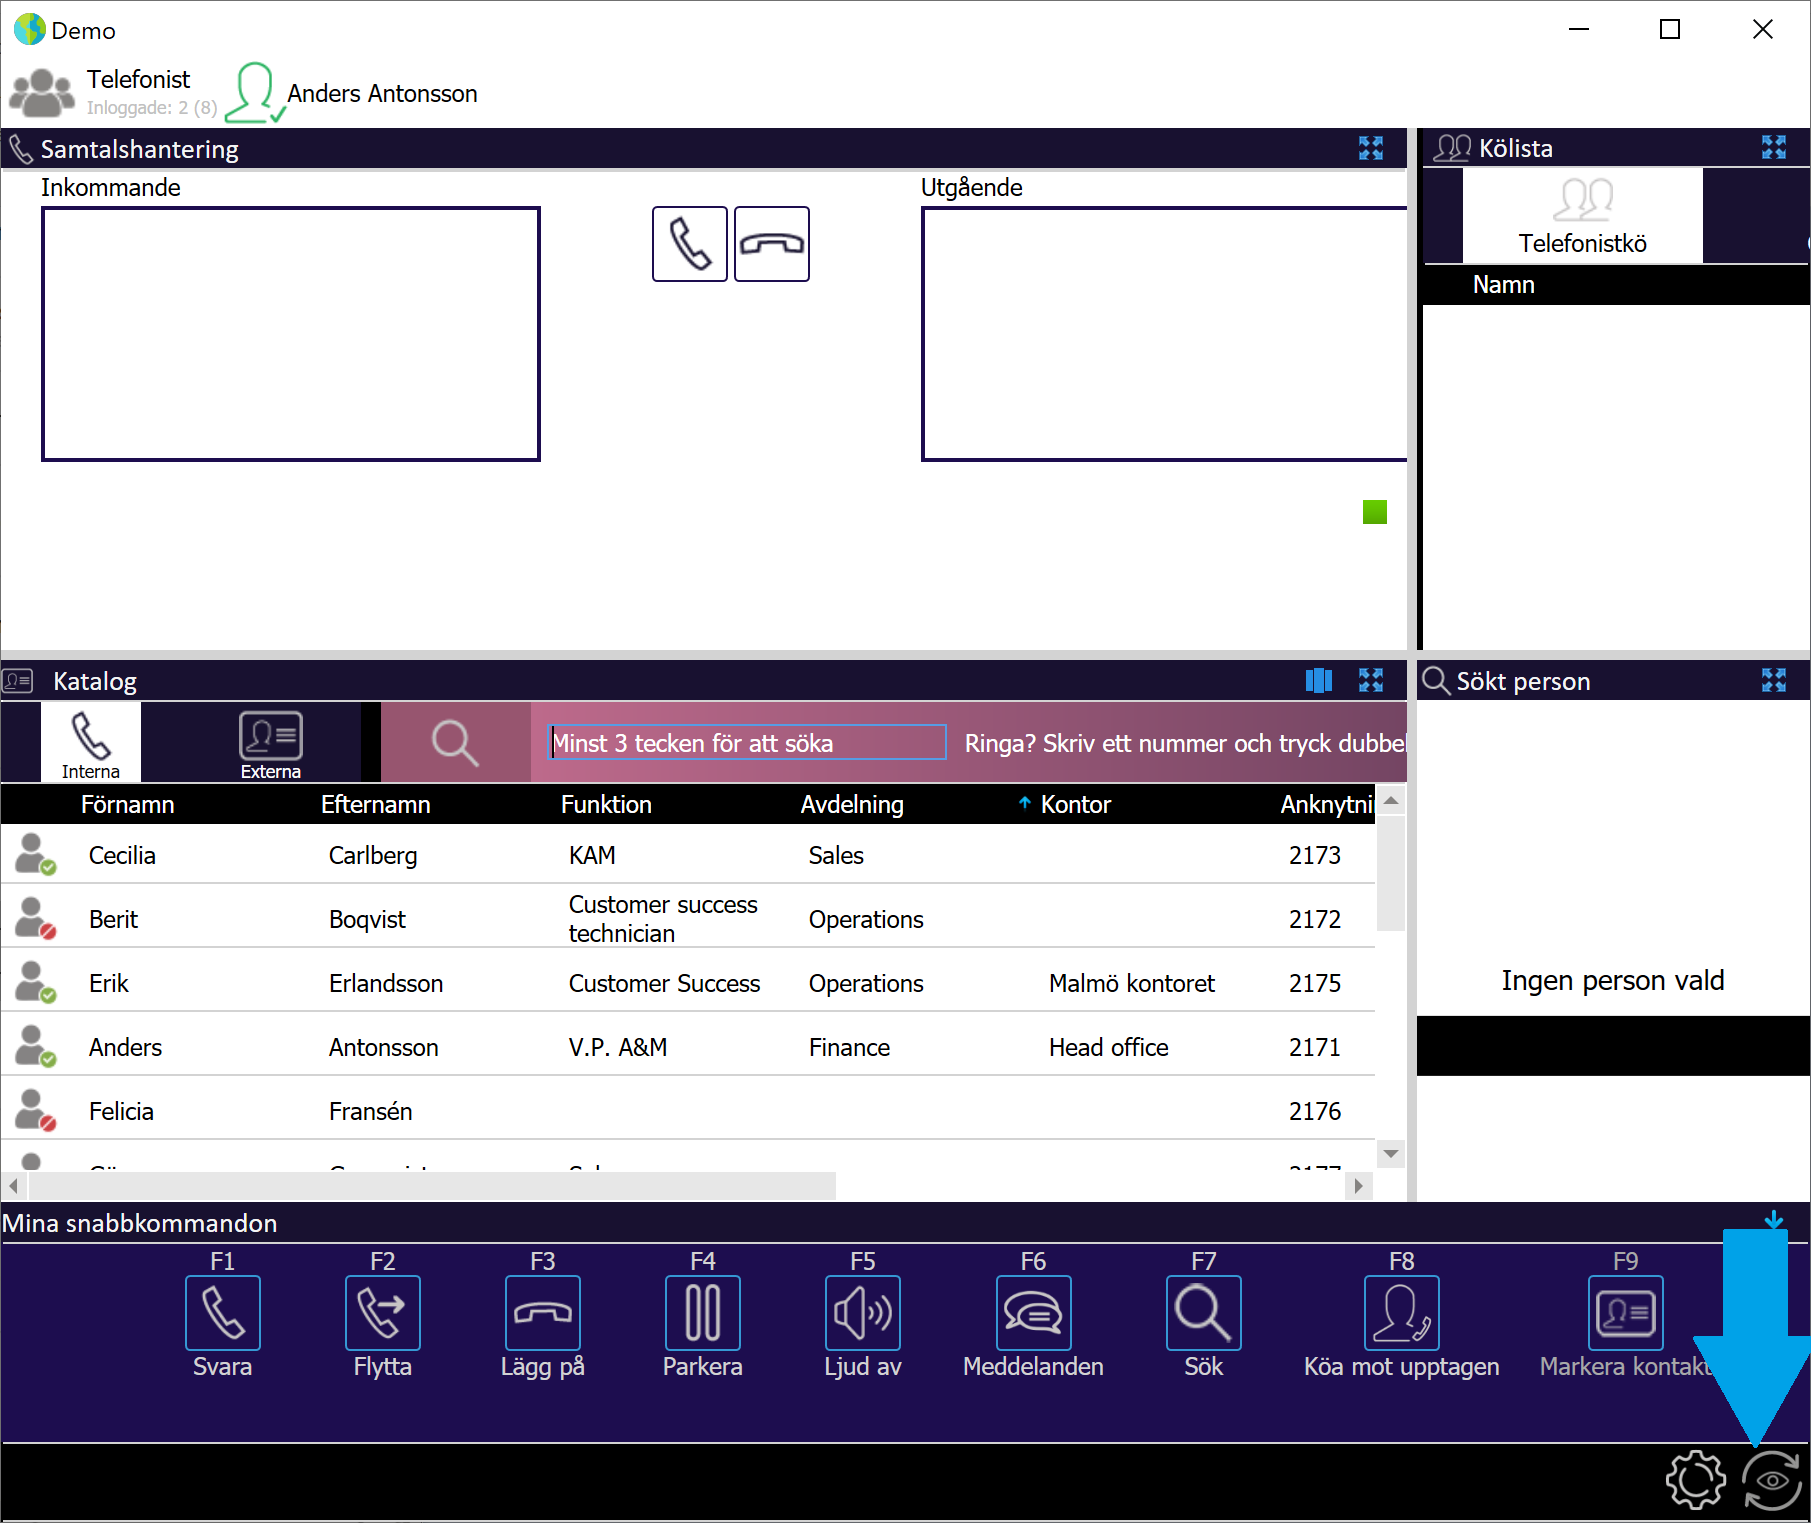
Task: Click the hang up icon in Samtalshantering
Action: point(771,244)
